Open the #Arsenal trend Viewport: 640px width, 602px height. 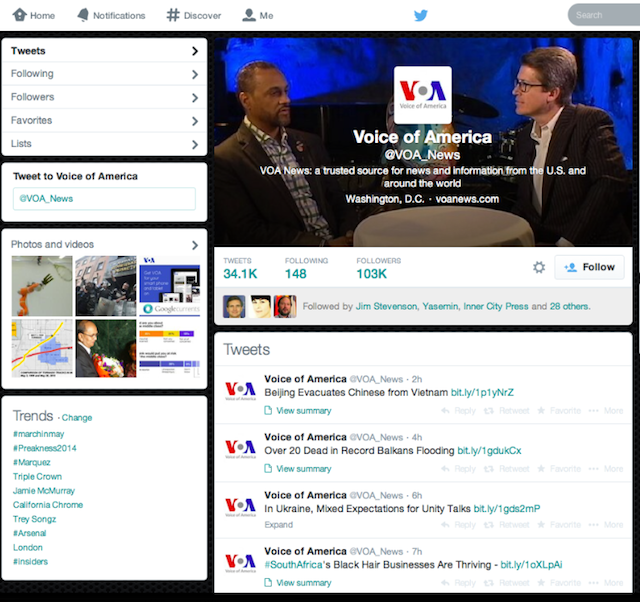click(29, 533)
